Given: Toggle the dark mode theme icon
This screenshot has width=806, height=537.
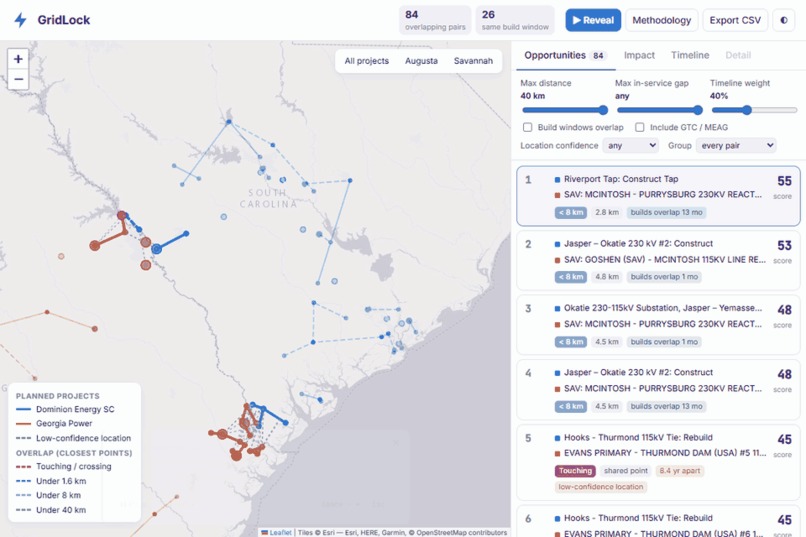Looking at the screenshot, I should click(x=784, y=20).
